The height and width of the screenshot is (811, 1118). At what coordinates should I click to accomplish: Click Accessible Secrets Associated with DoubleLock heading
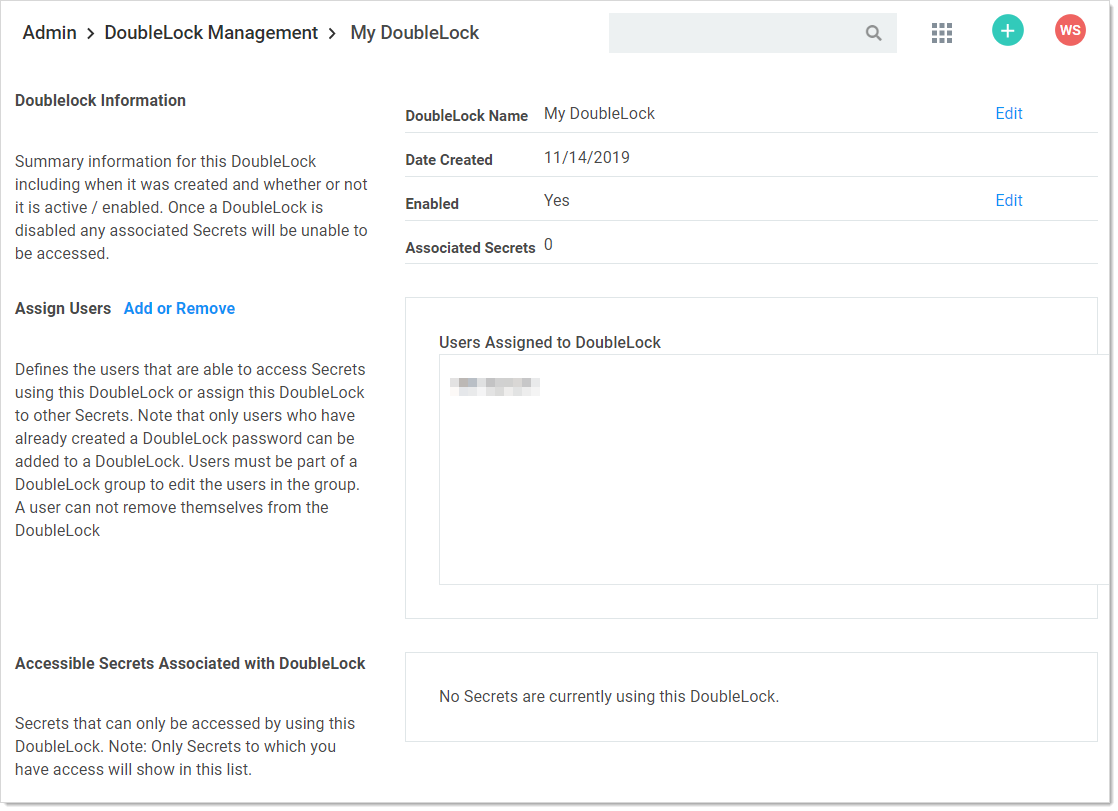190,663
